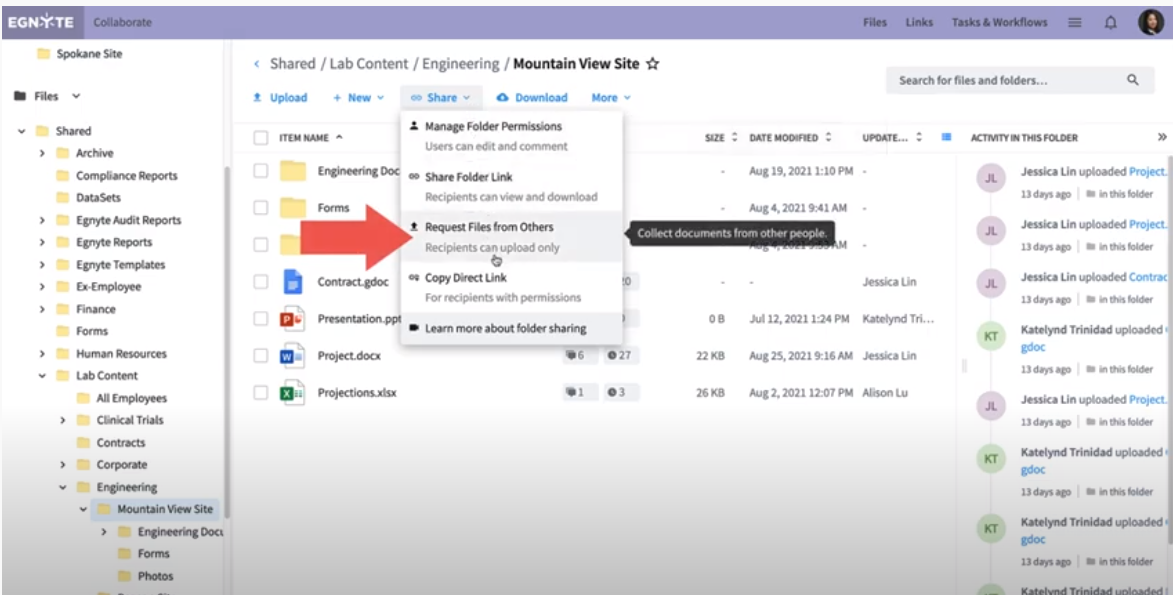Open the More dropdown in toolbar

(610, 98)
